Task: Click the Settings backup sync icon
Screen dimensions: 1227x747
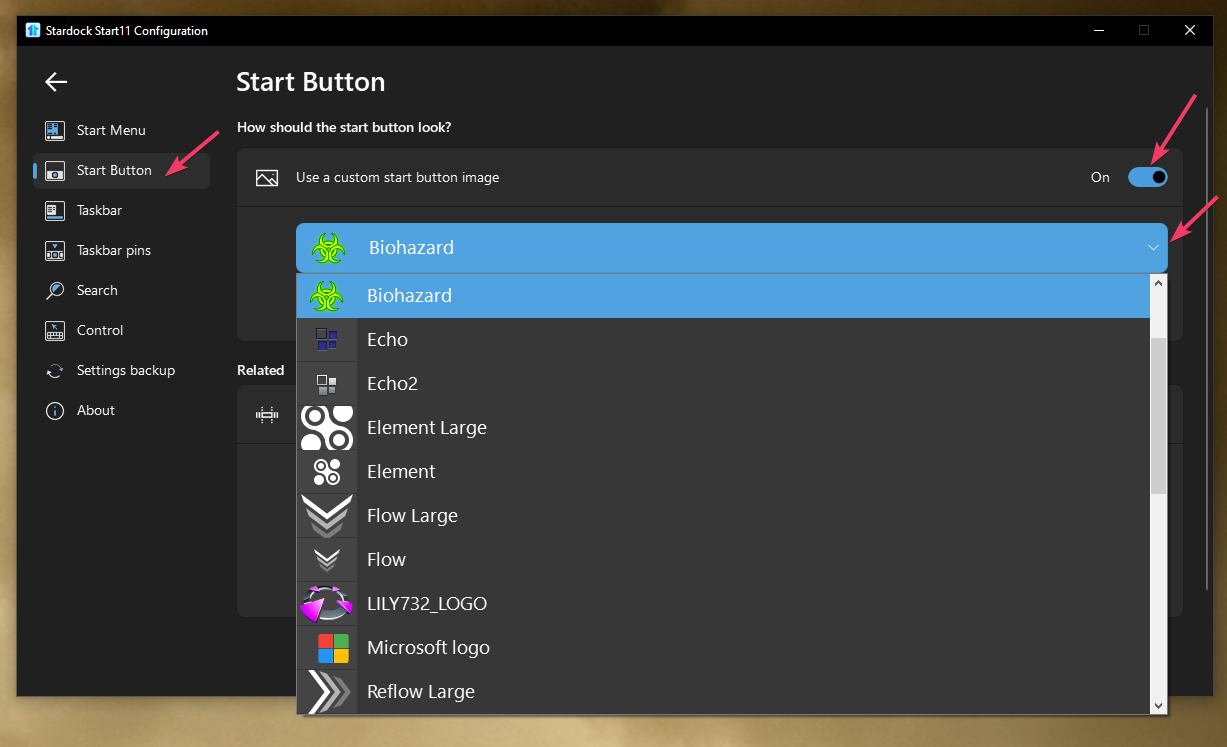Action: [x=55, y=371]
